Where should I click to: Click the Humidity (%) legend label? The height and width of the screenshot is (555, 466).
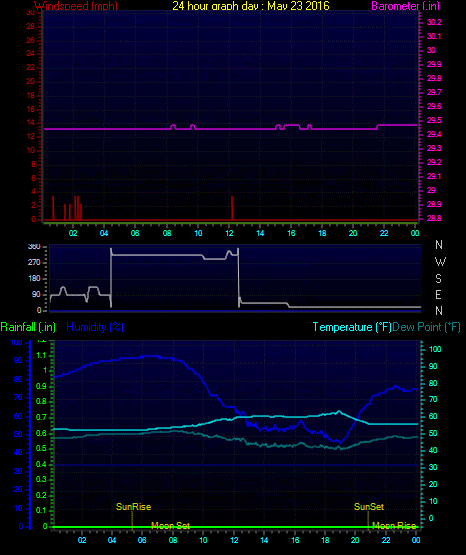point(95,327)
